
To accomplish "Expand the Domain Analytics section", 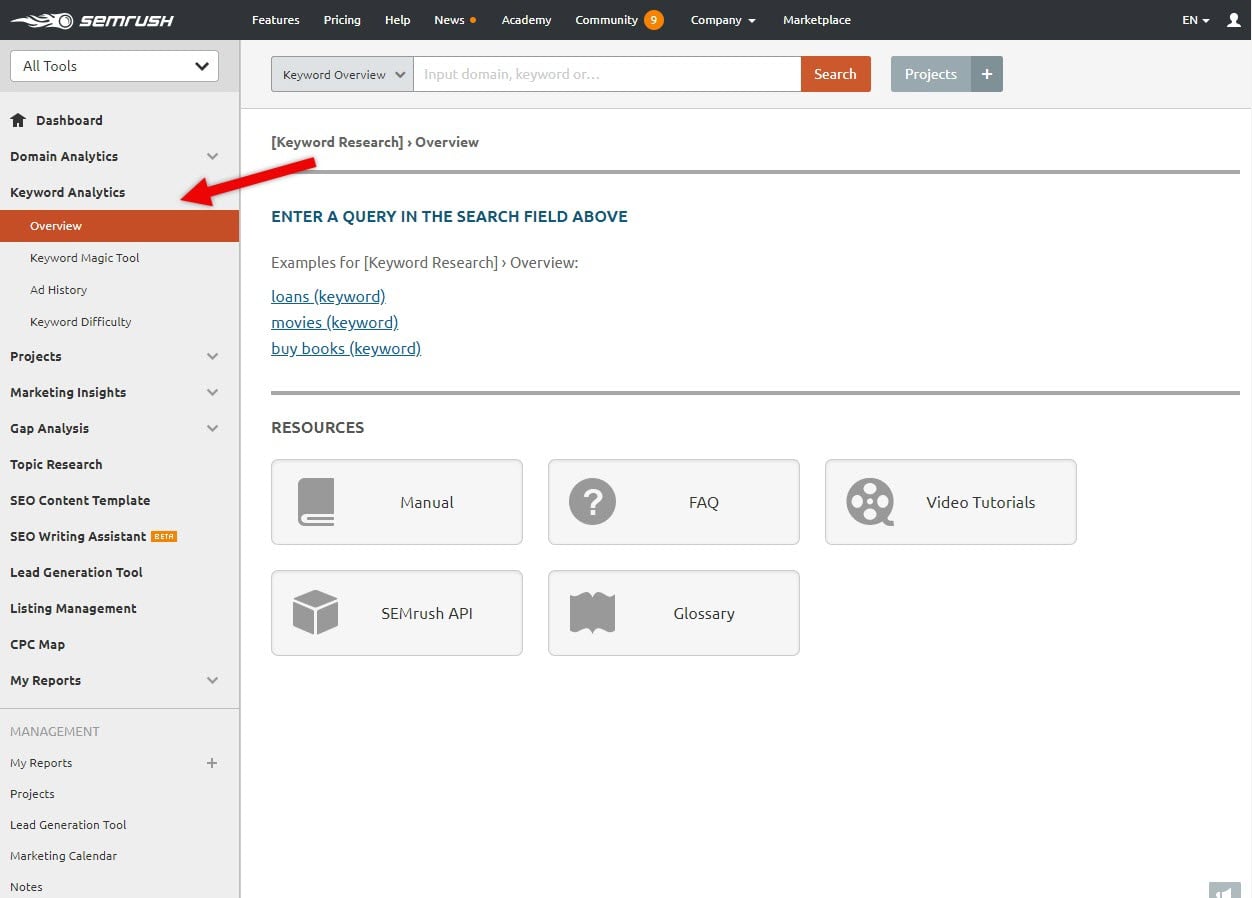I will click(212, 156).
